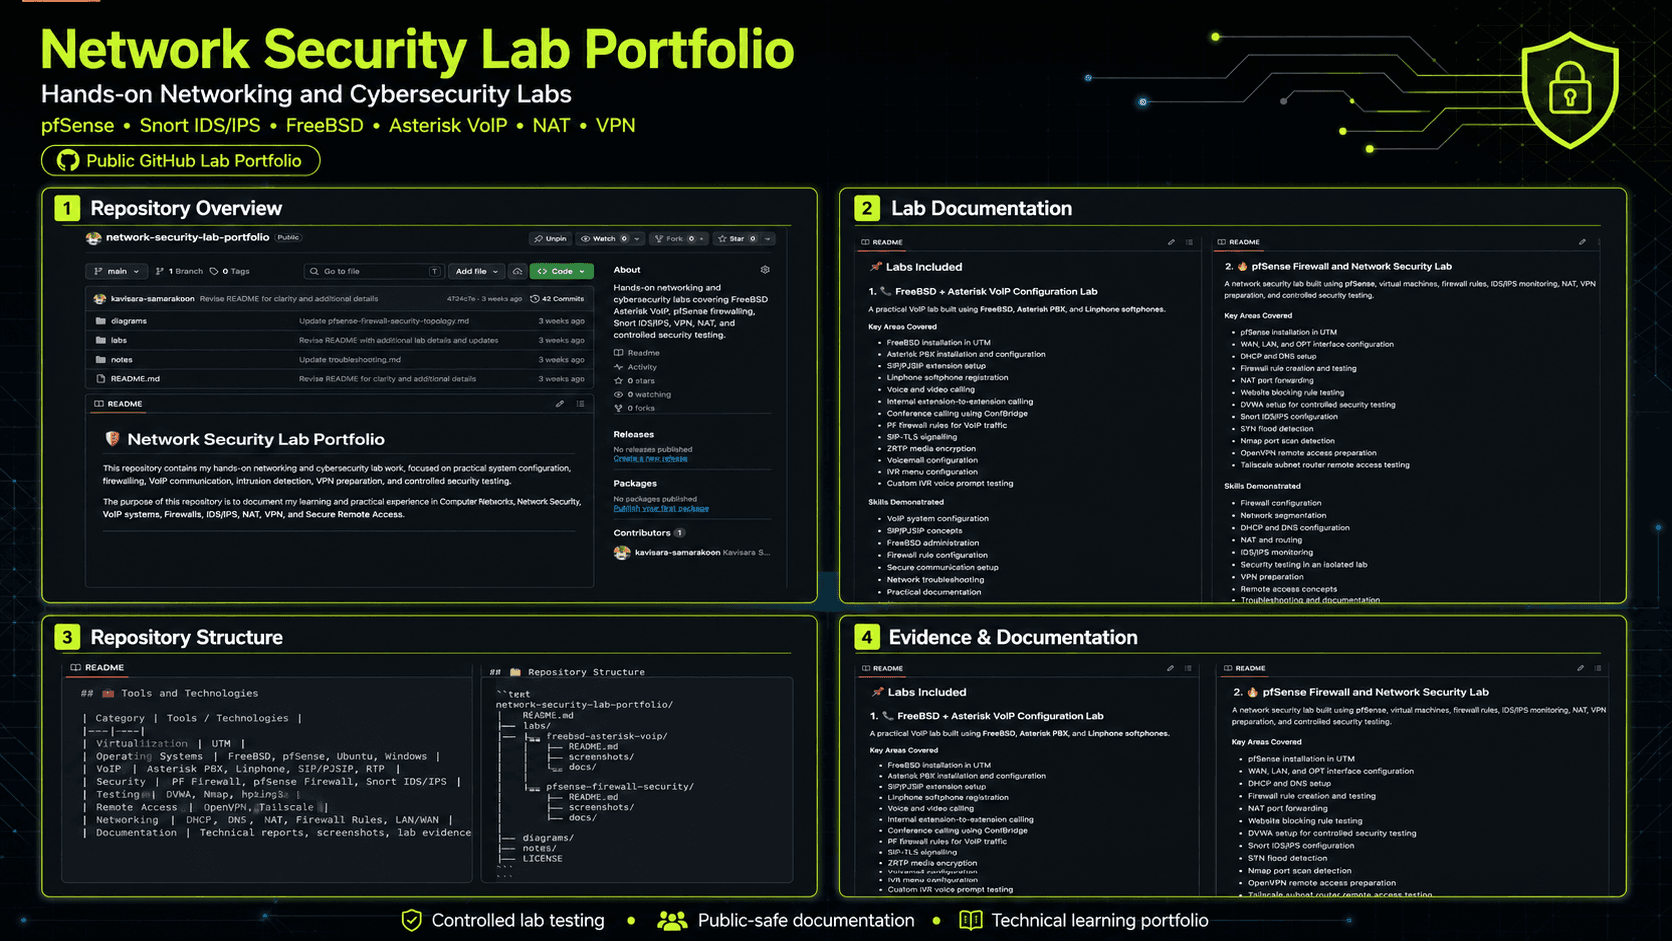Open the 1 Branch link

(x=180, y=271)
